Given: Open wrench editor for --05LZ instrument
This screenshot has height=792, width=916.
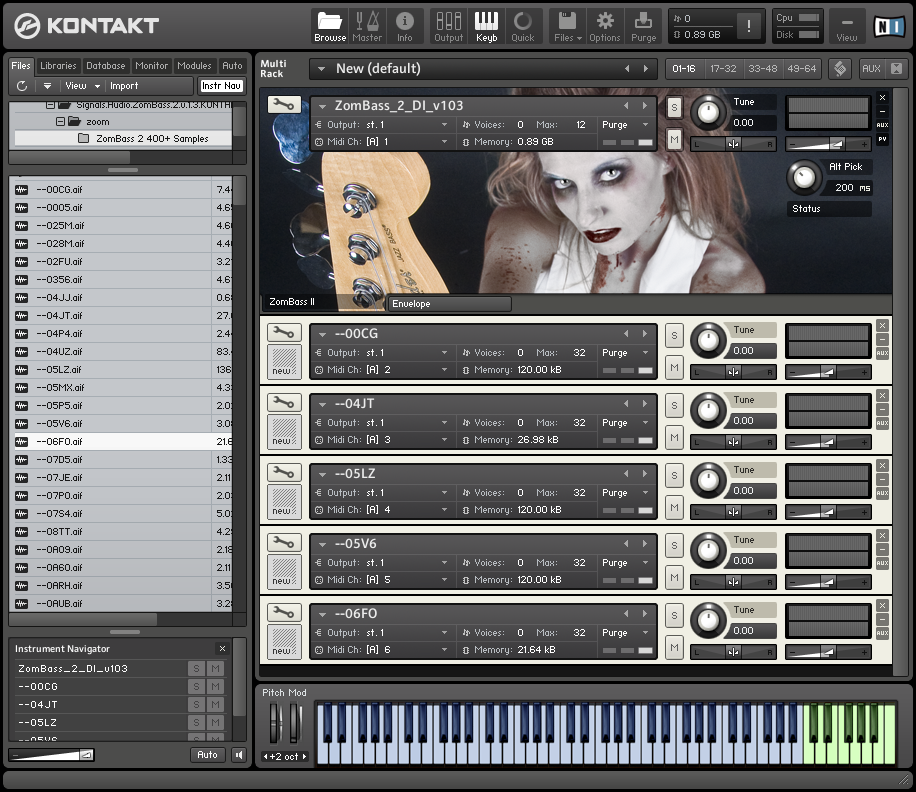Looking at the screenshot, I should [x=284, y=473].
